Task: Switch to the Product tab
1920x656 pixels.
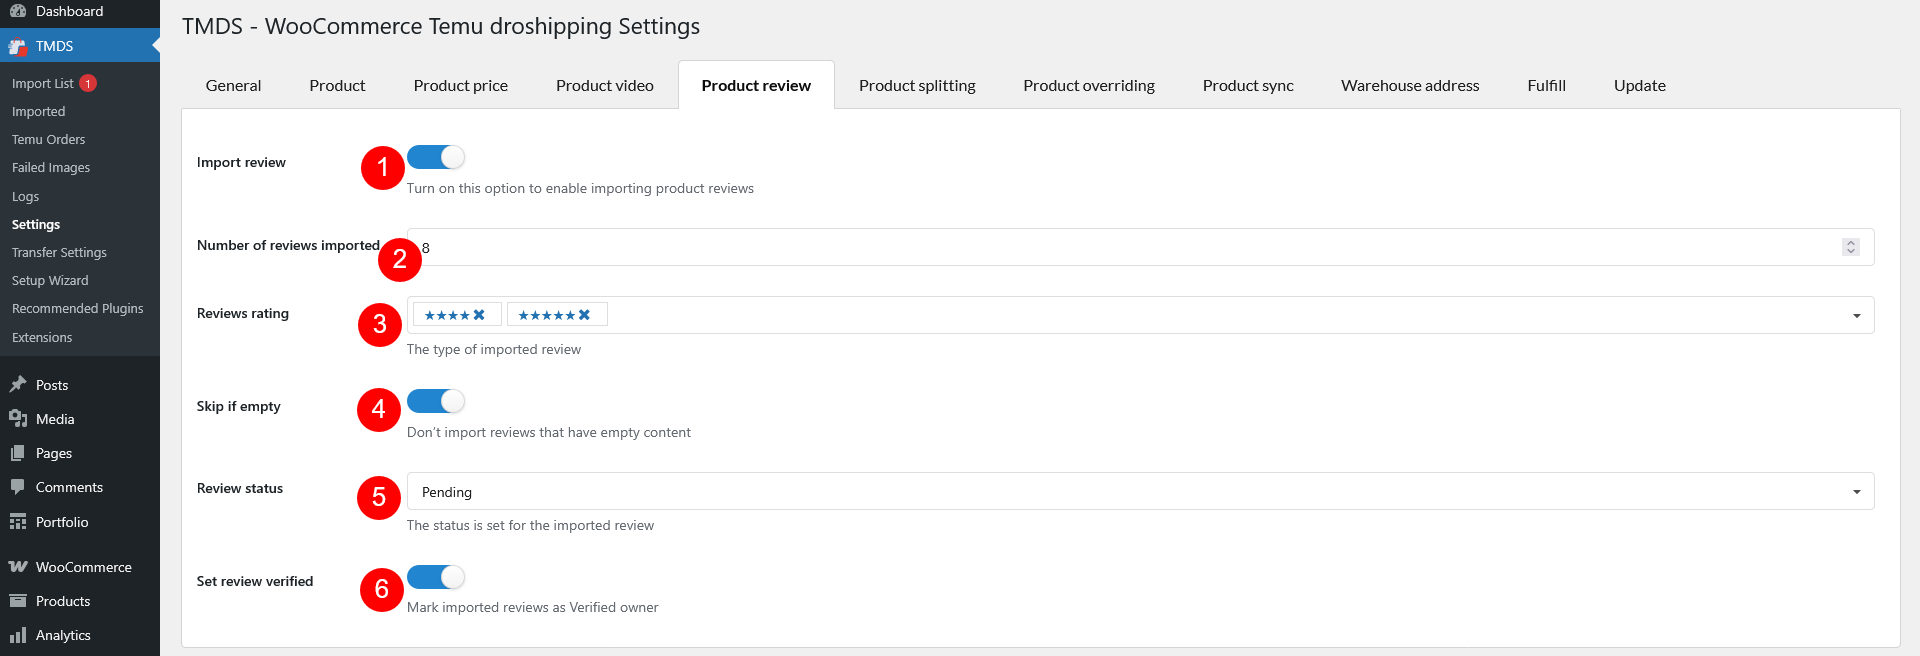Action: (337, 86)
